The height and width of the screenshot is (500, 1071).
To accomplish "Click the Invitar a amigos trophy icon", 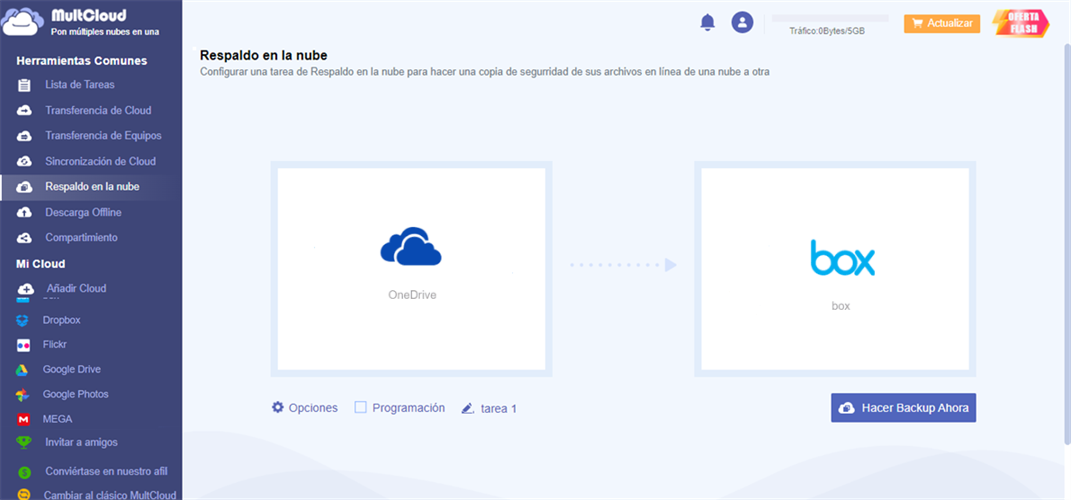I will click(24, 443).
